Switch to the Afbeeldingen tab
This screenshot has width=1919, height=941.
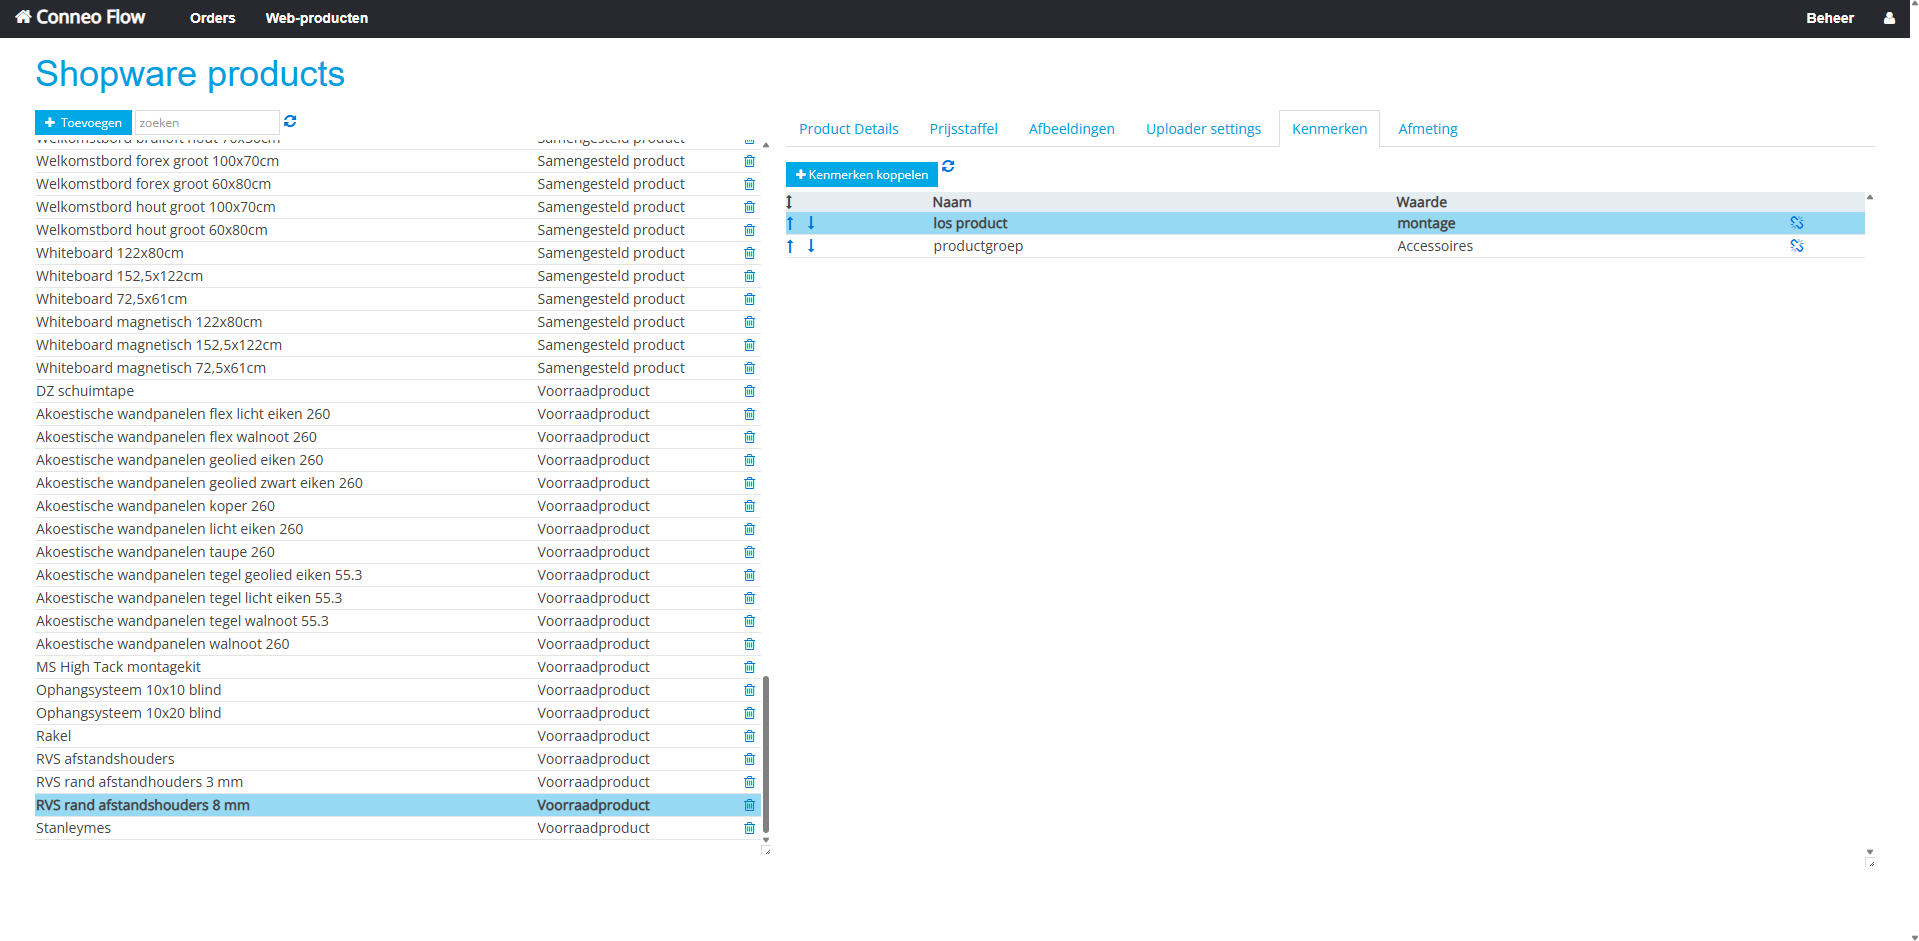(x=1071, y=129)
